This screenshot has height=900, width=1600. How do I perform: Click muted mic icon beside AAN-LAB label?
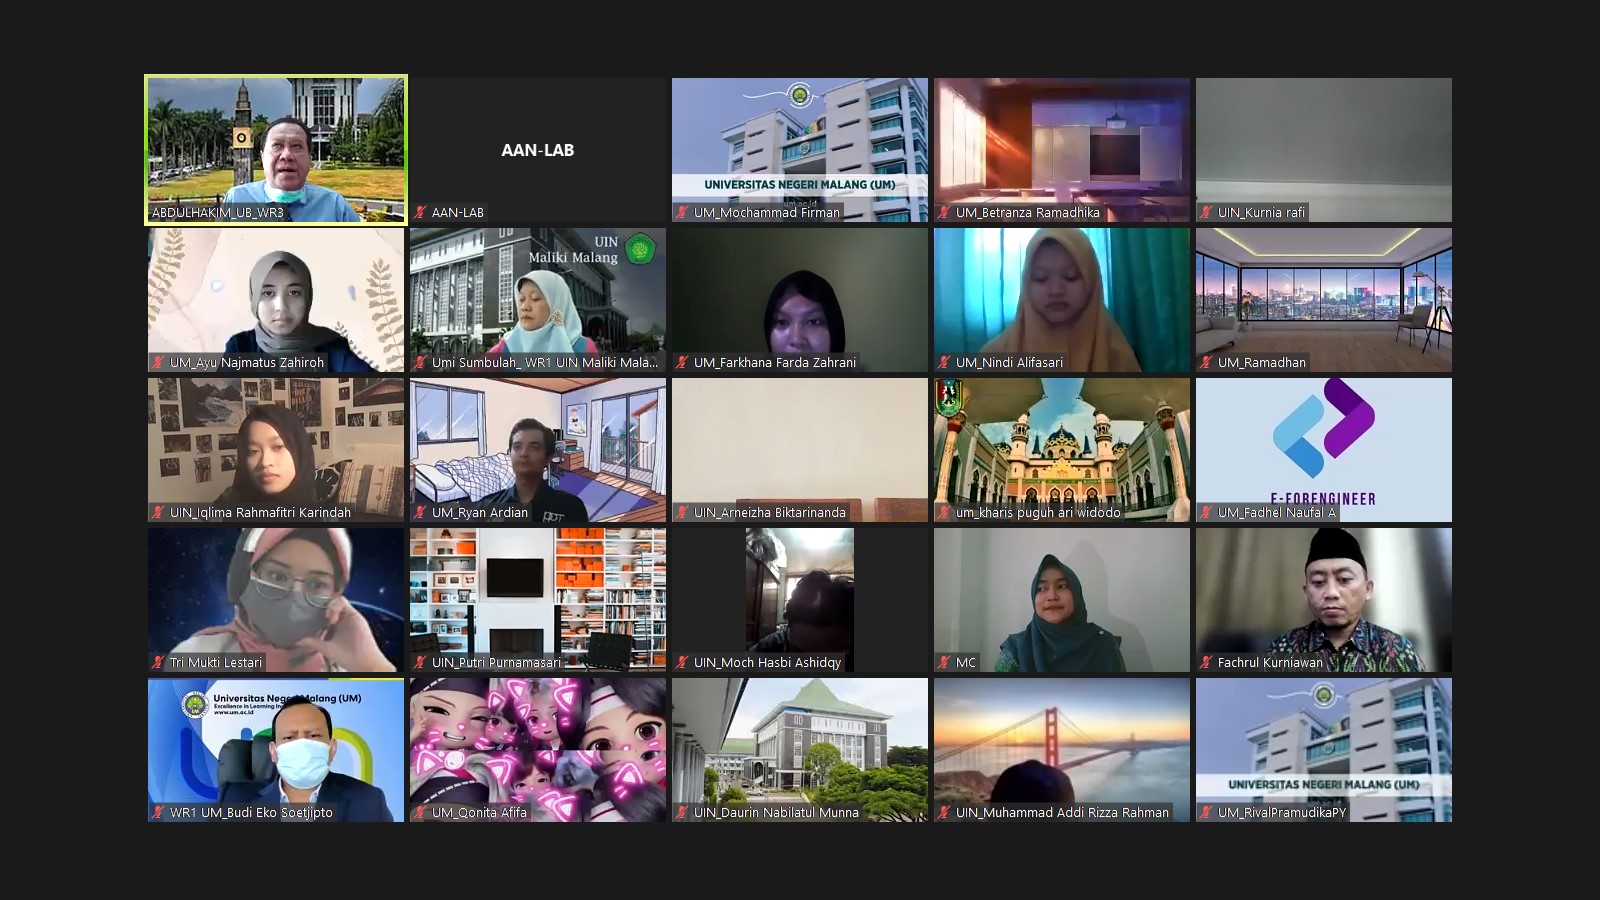click(x=421, y=213)
